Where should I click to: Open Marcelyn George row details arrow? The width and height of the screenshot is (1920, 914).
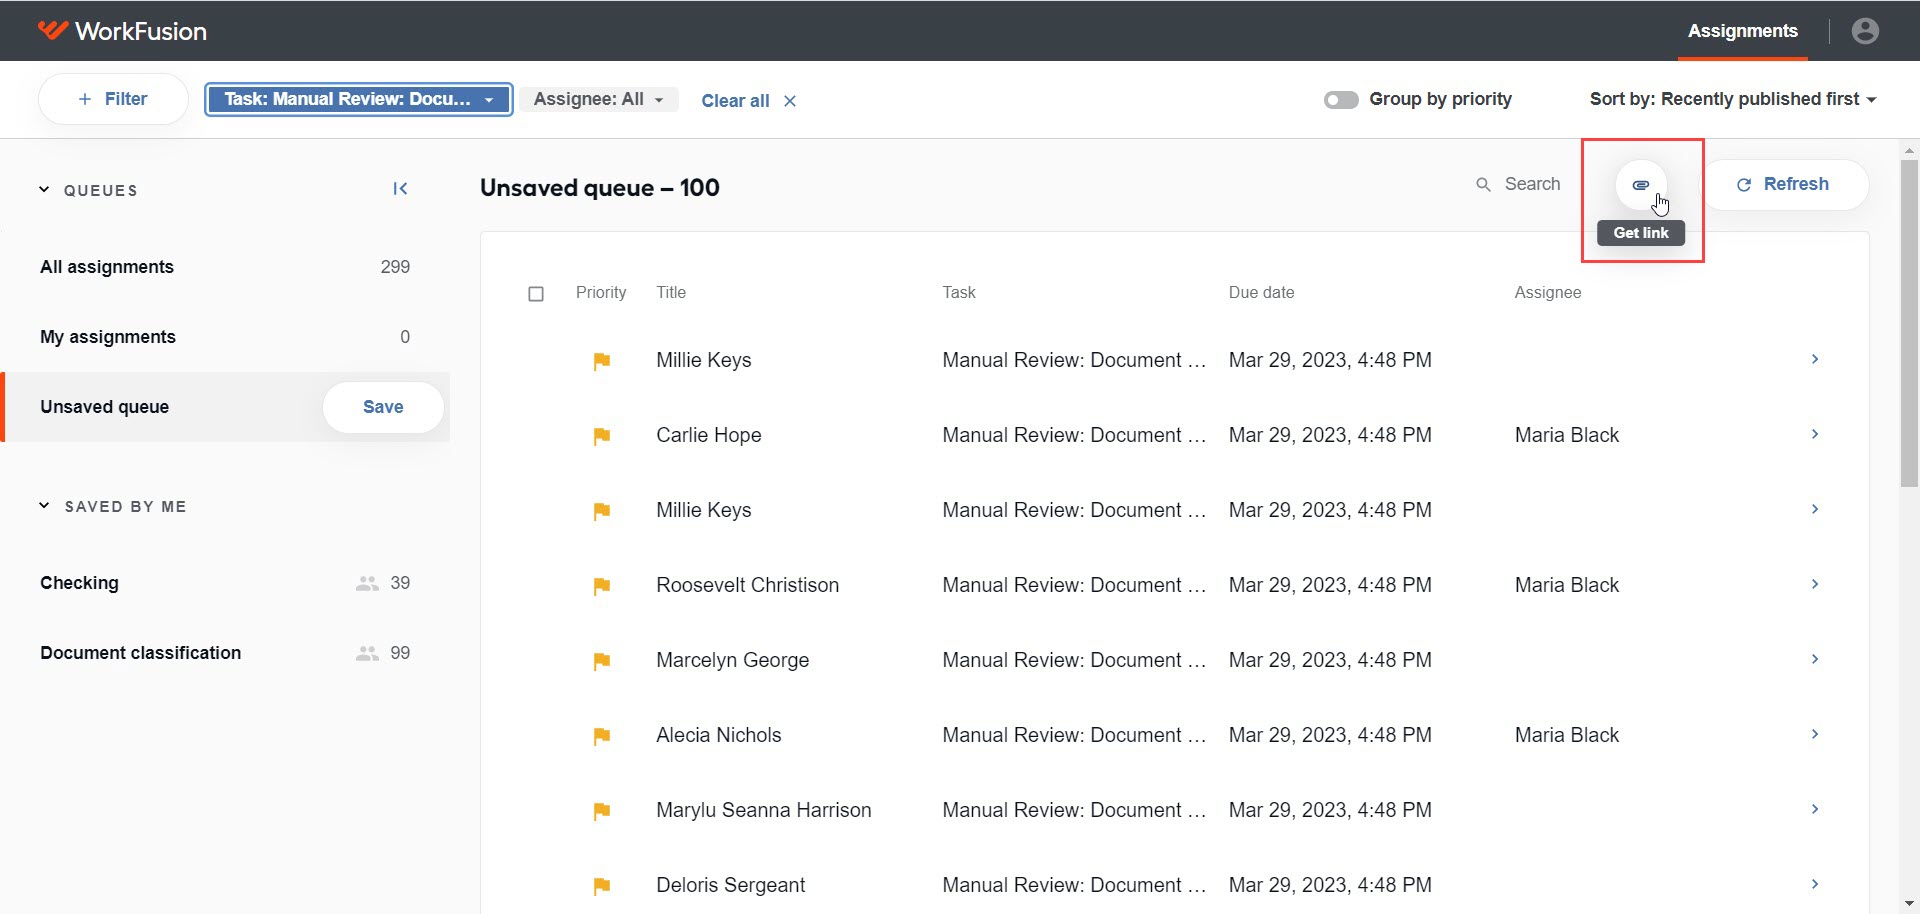coord(1815,659)
